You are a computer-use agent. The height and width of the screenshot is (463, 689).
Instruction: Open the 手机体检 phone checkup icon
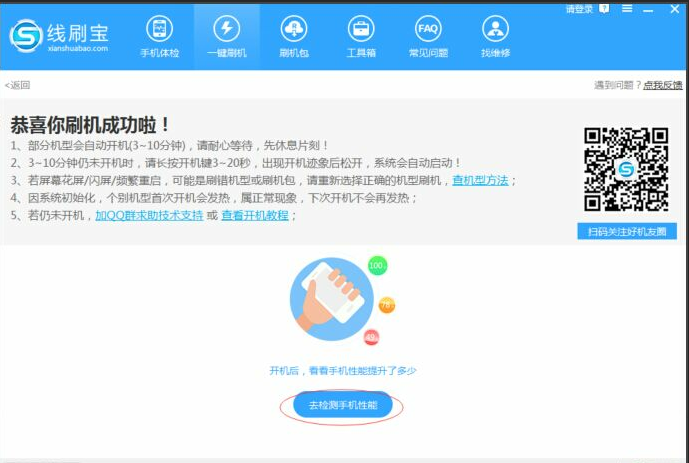[x=159, y=36]
